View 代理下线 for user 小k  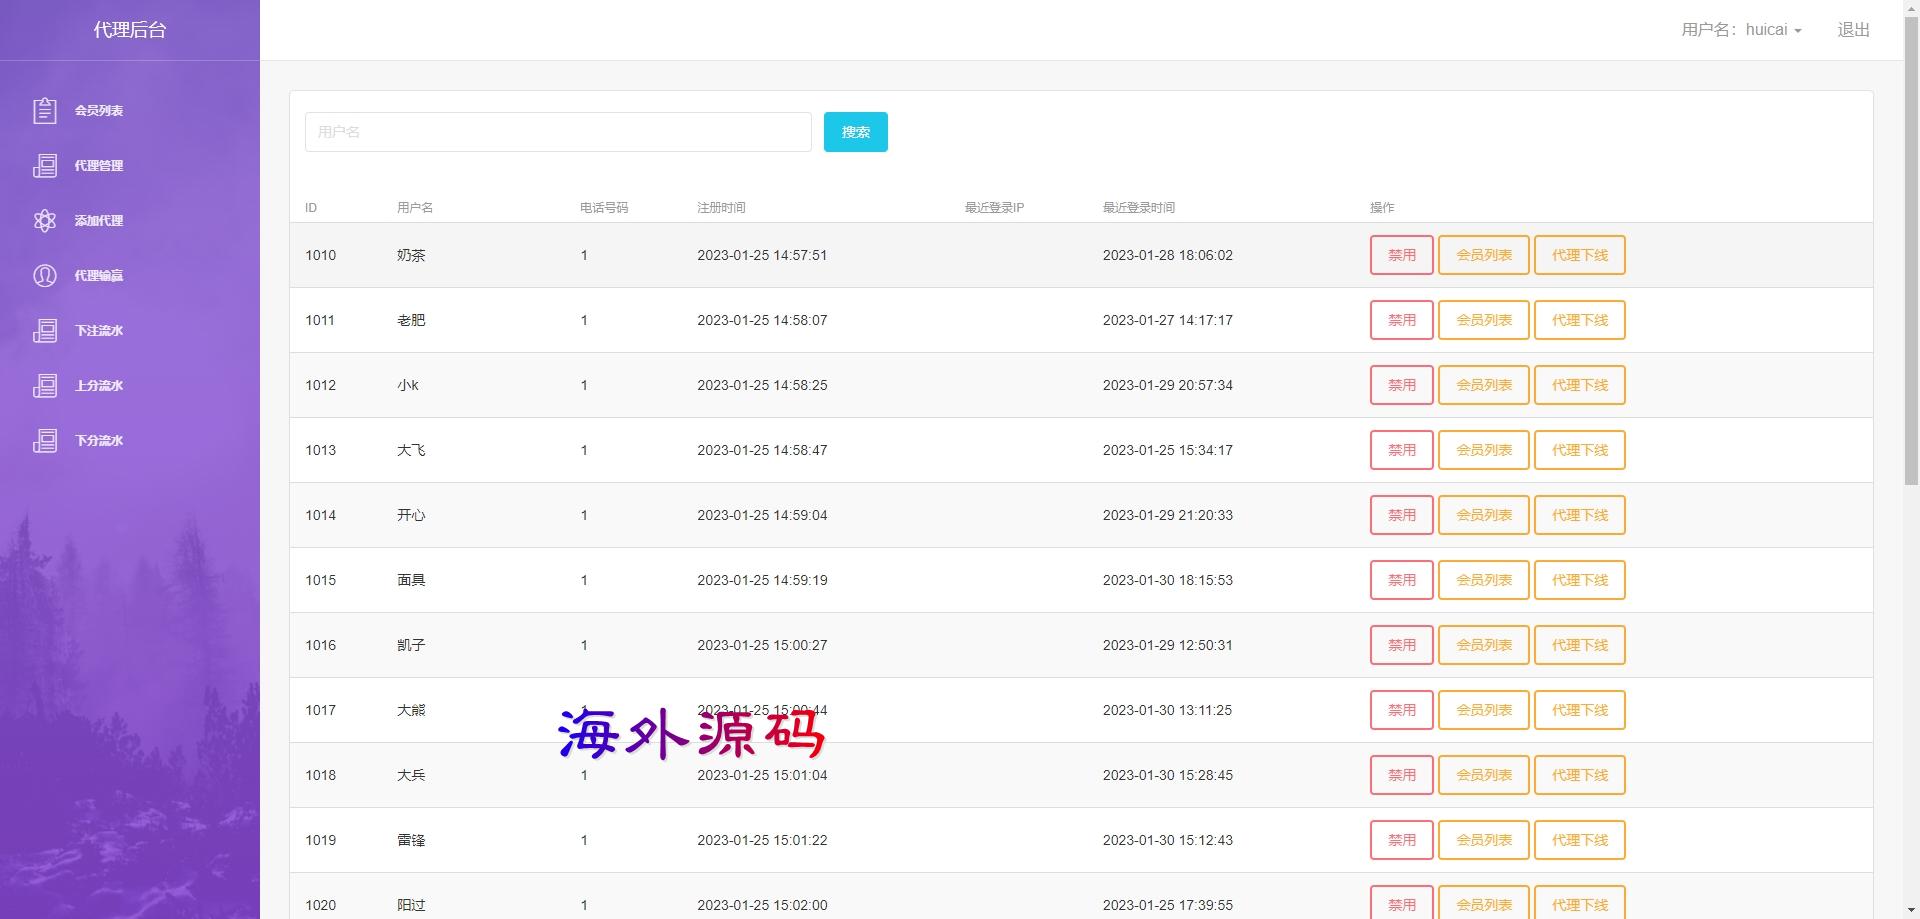[1579, 385]
